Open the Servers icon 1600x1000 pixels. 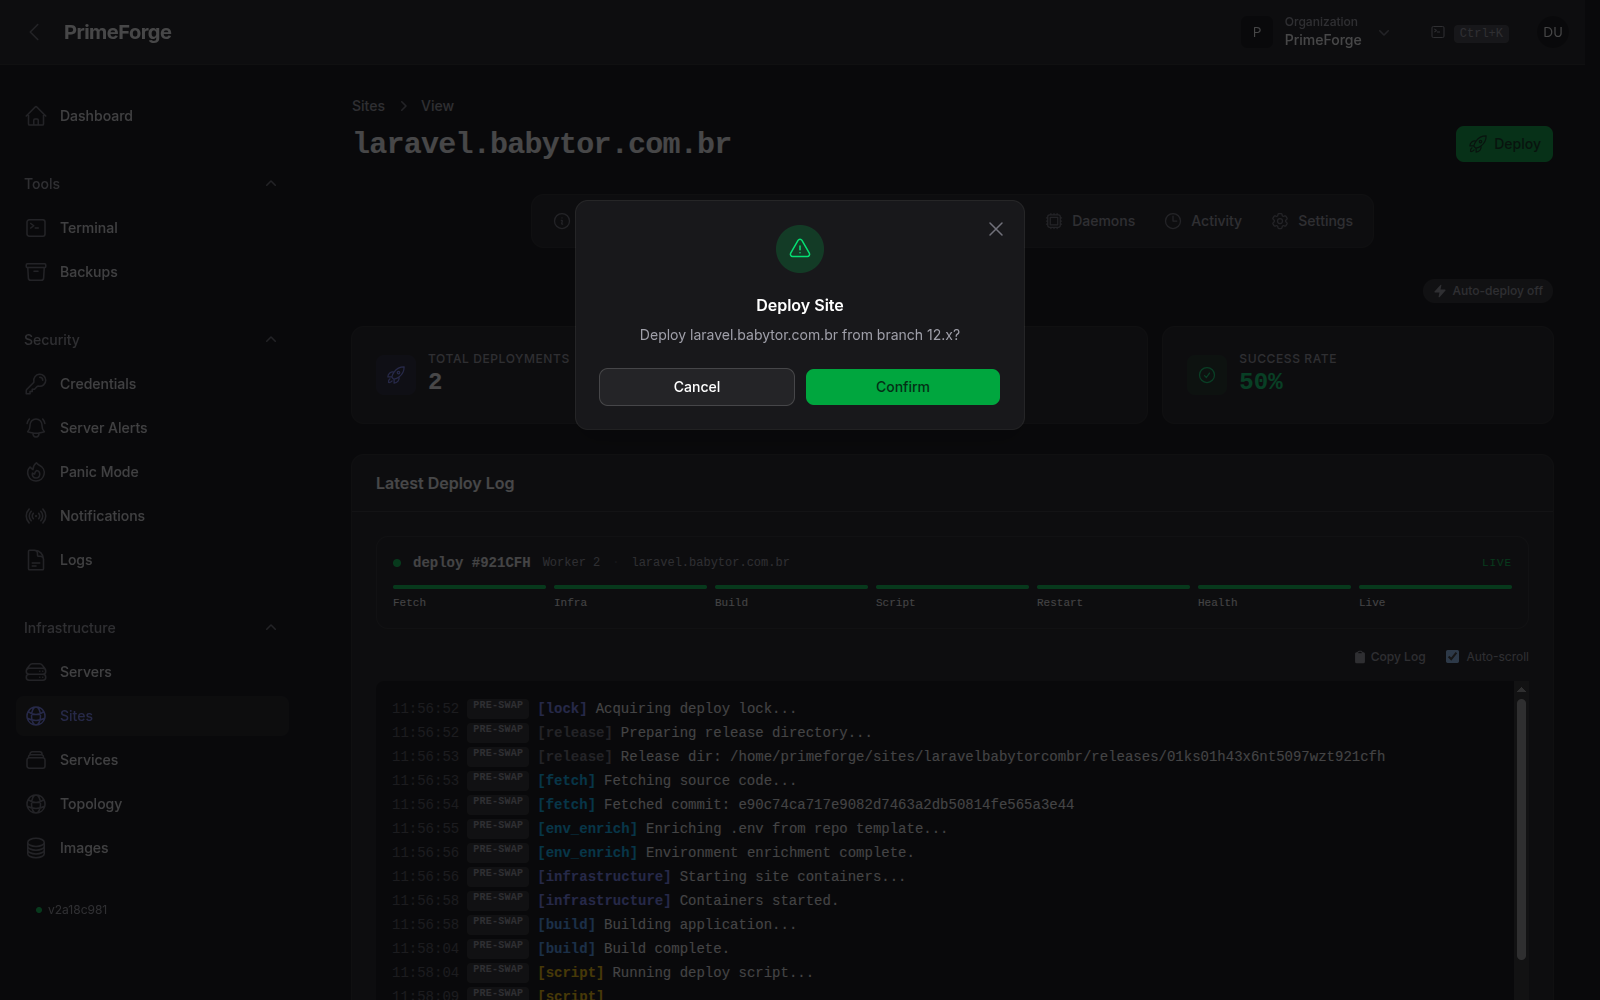(36, 672)
